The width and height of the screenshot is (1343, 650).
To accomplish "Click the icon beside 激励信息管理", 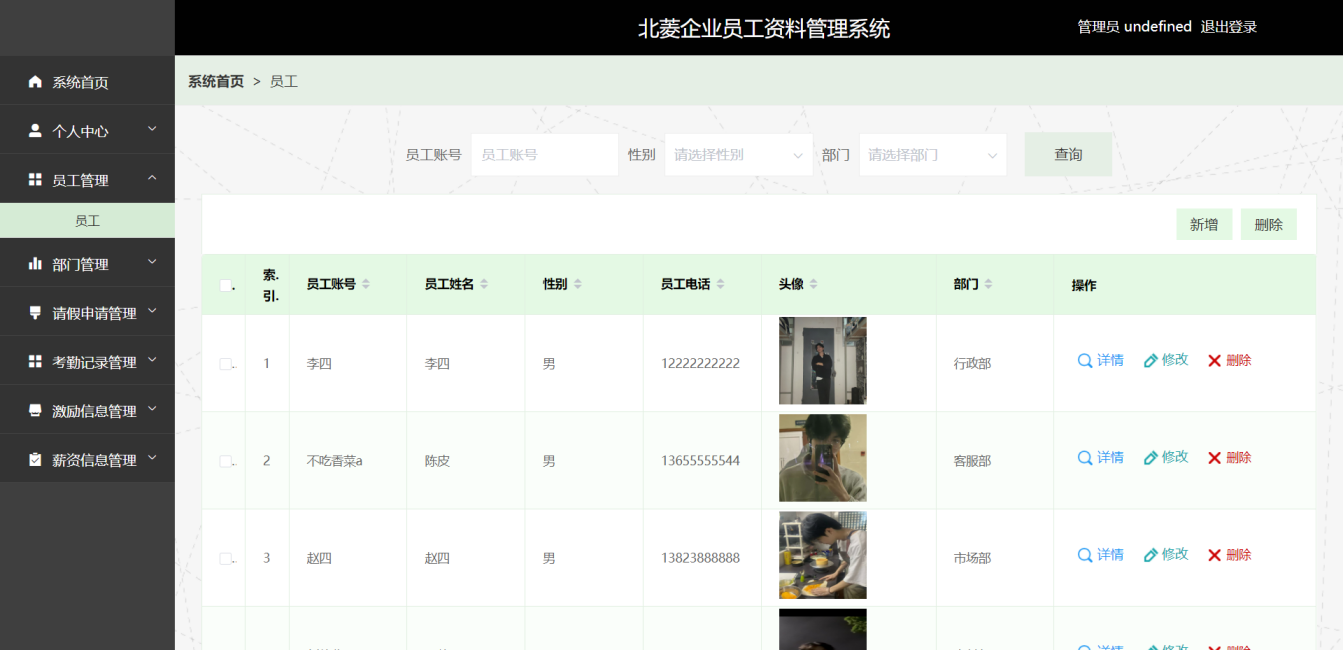I will point(35,410).
